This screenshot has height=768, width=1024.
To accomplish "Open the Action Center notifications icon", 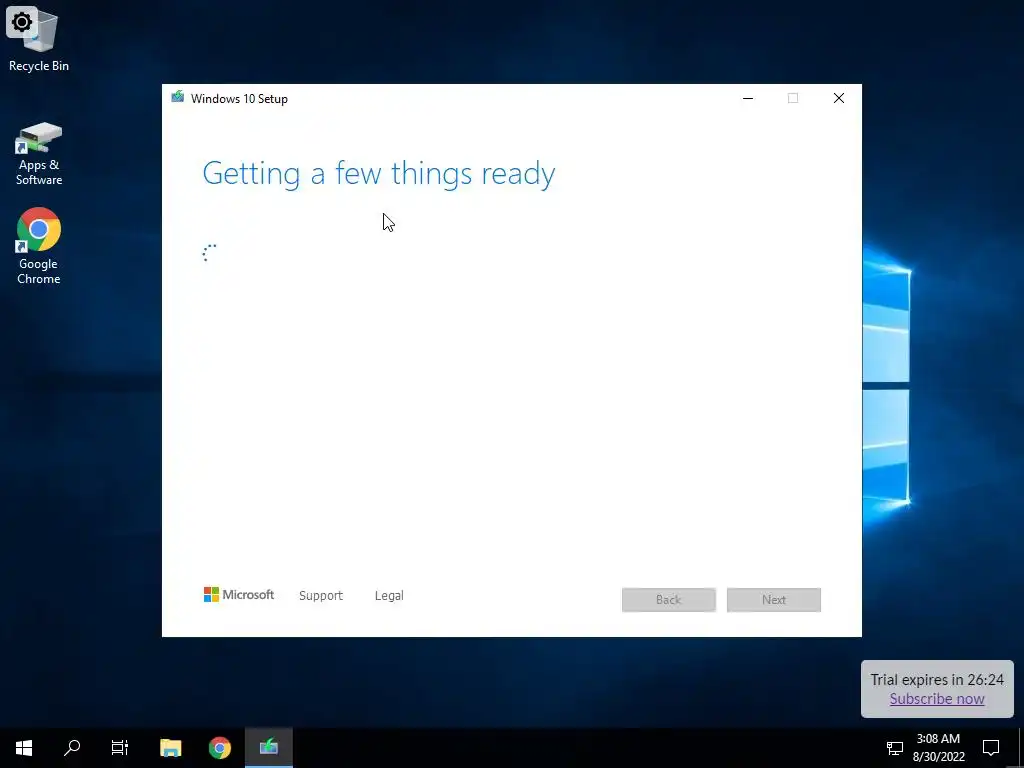I will 991,748.
